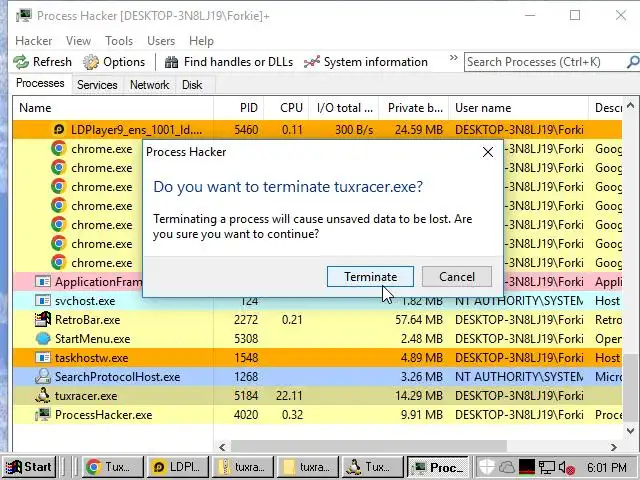The image size is (640, 480).
Task: Focus the Search Processes field
Action: [x=545, y=62]
